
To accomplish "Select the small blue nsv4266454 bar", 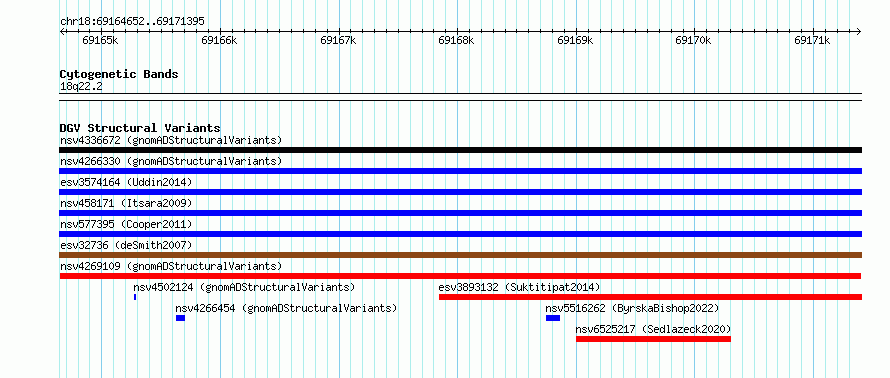I will click(x=180, y=318).
